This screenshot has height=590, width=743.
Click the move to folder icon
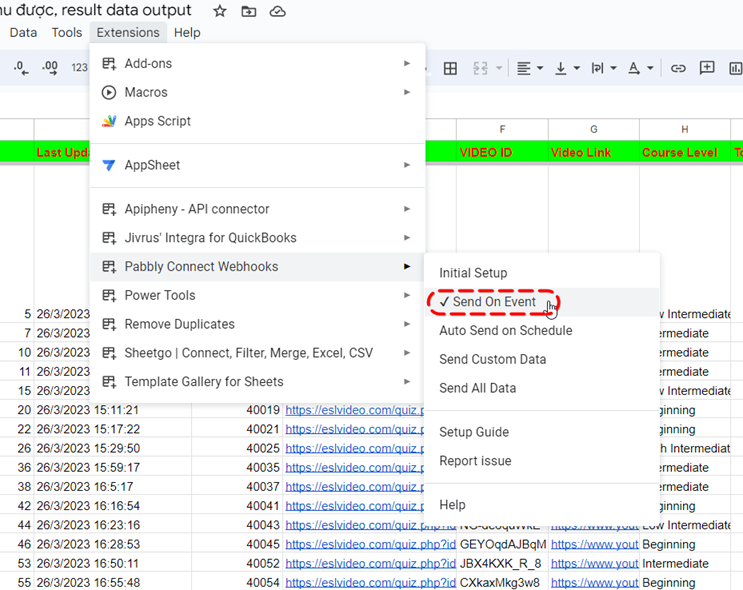click(x=248, y=11)
